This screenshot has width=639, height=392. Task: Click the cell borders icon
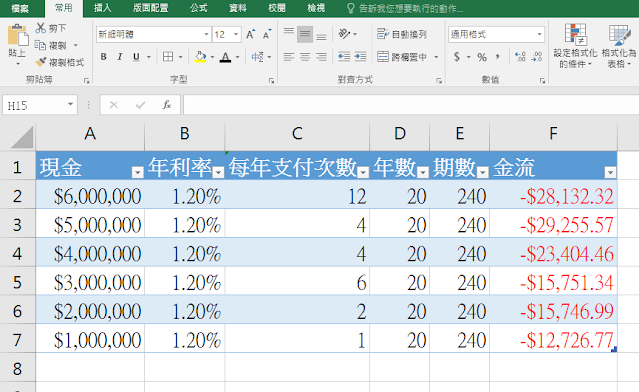pos(168,57)
